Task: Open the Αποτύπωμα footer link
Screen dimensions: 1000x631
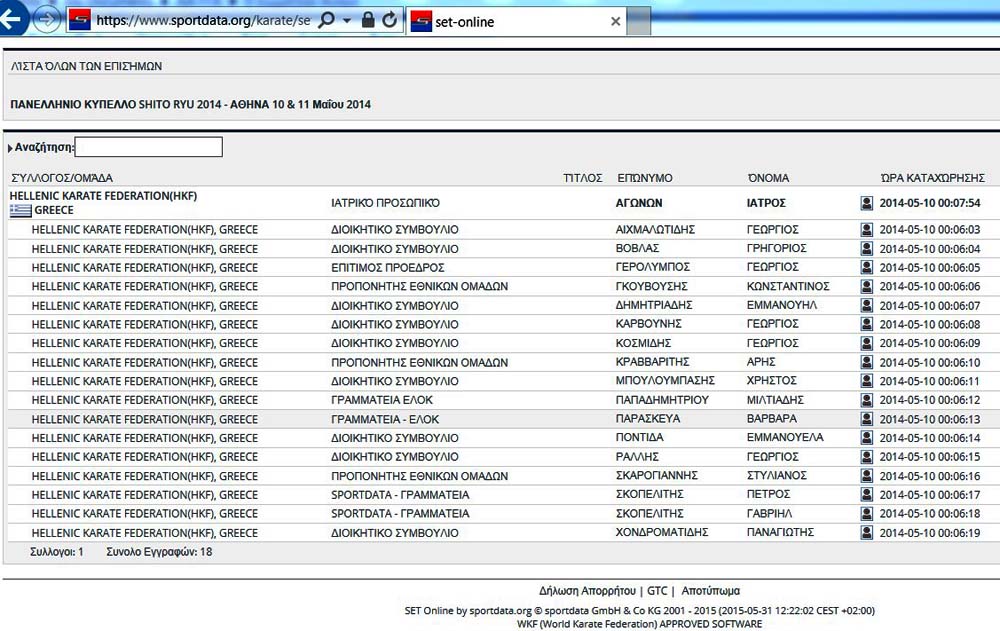Action: pyautogui.click(x=710, y=591)
